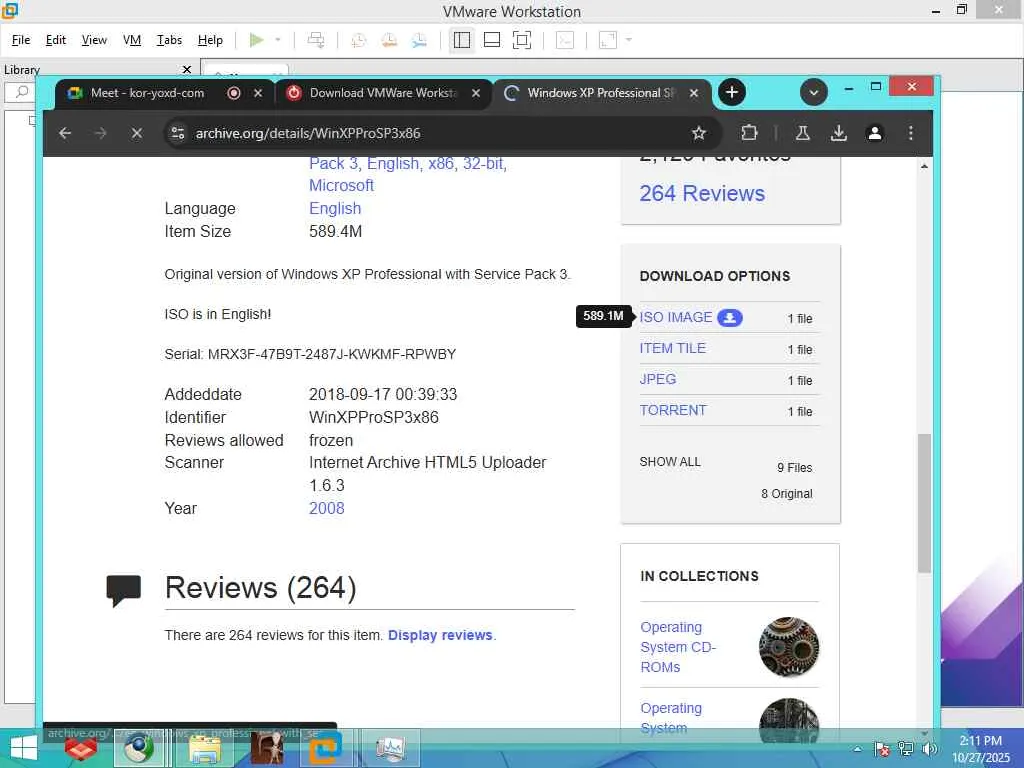
Task: Toggle the thumbnail bar view icon
Action: [x=492, y=40]
